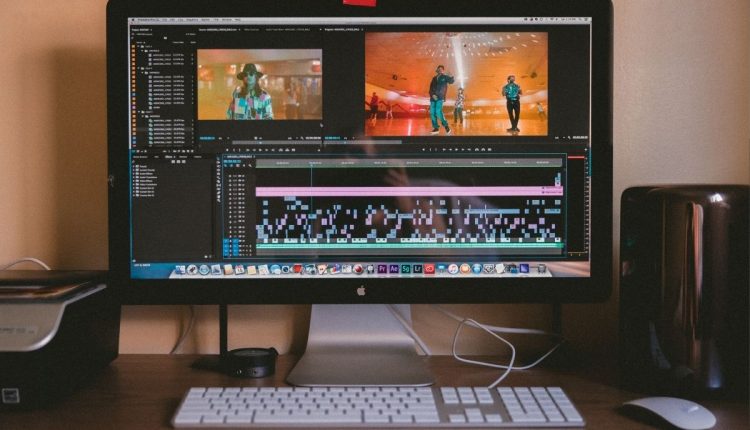The image size is (750, 430).
Task: Open Trash at the Dock's end
Action: click(x=541, y=269)
